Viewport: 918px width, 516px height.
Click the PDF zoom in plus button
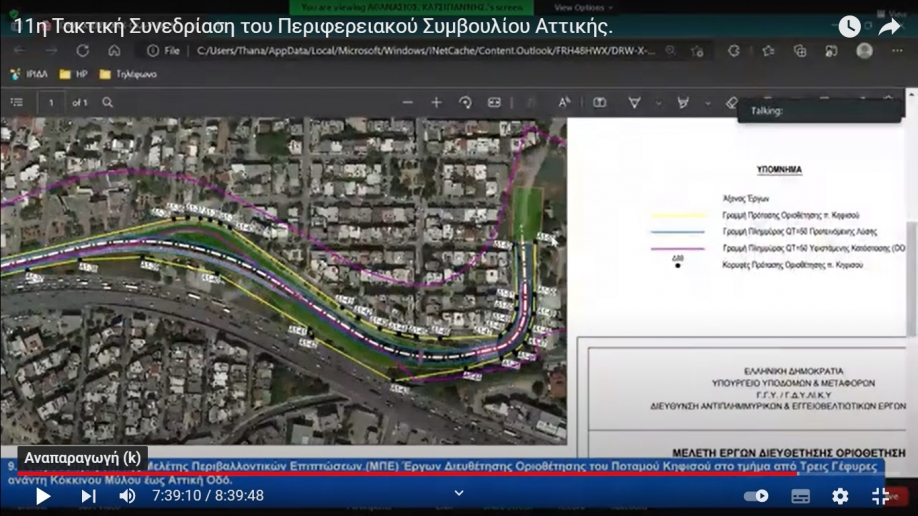tap(436, 102)
